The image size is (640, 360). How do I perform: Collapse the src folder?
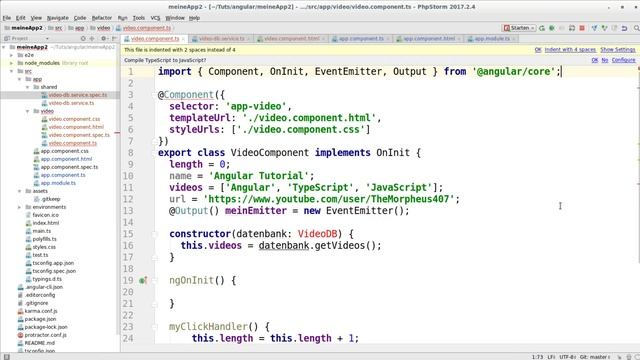tap(11, 71)
